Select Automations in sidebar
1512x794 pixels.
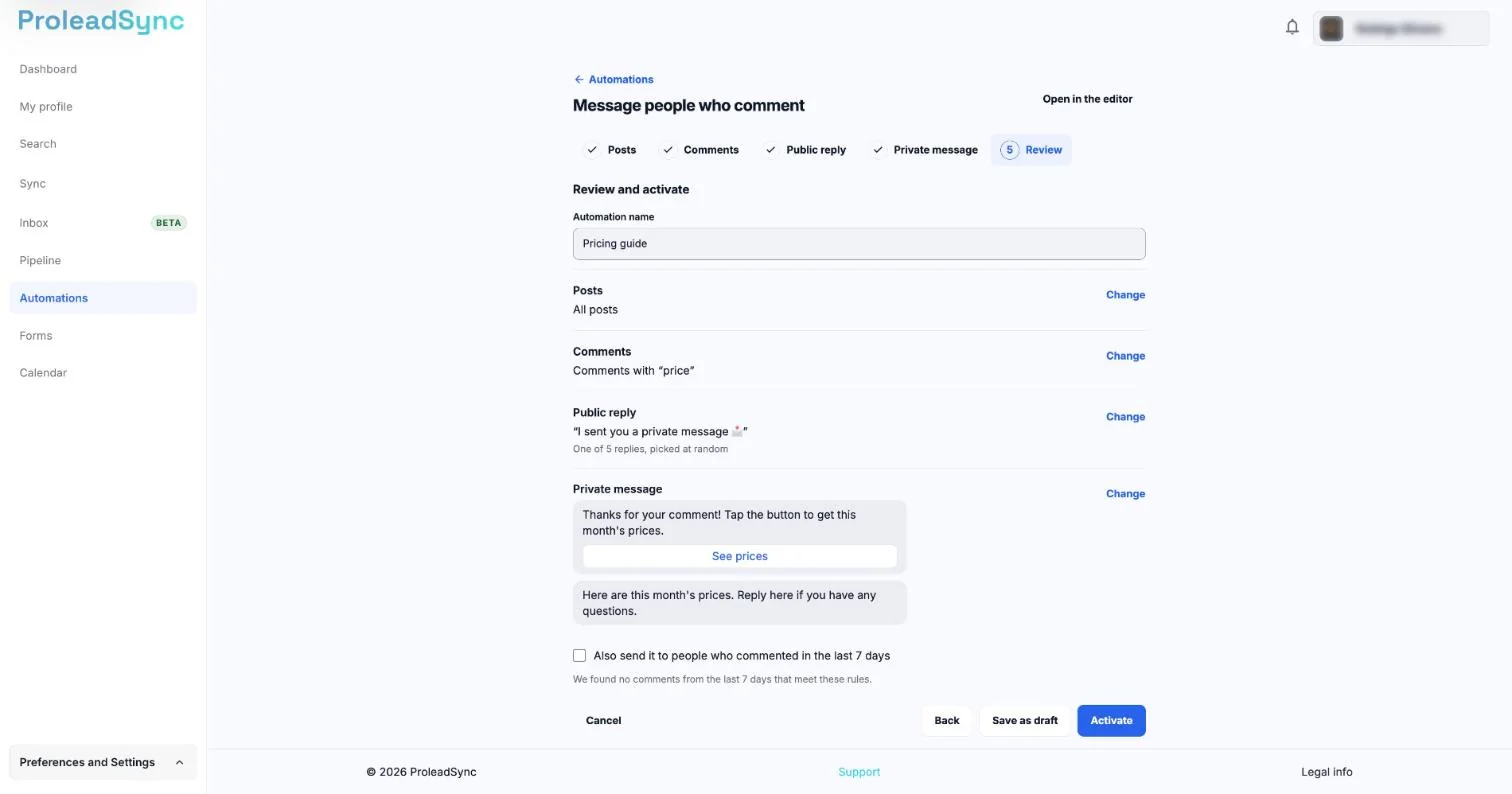click(x=103, y=298)
